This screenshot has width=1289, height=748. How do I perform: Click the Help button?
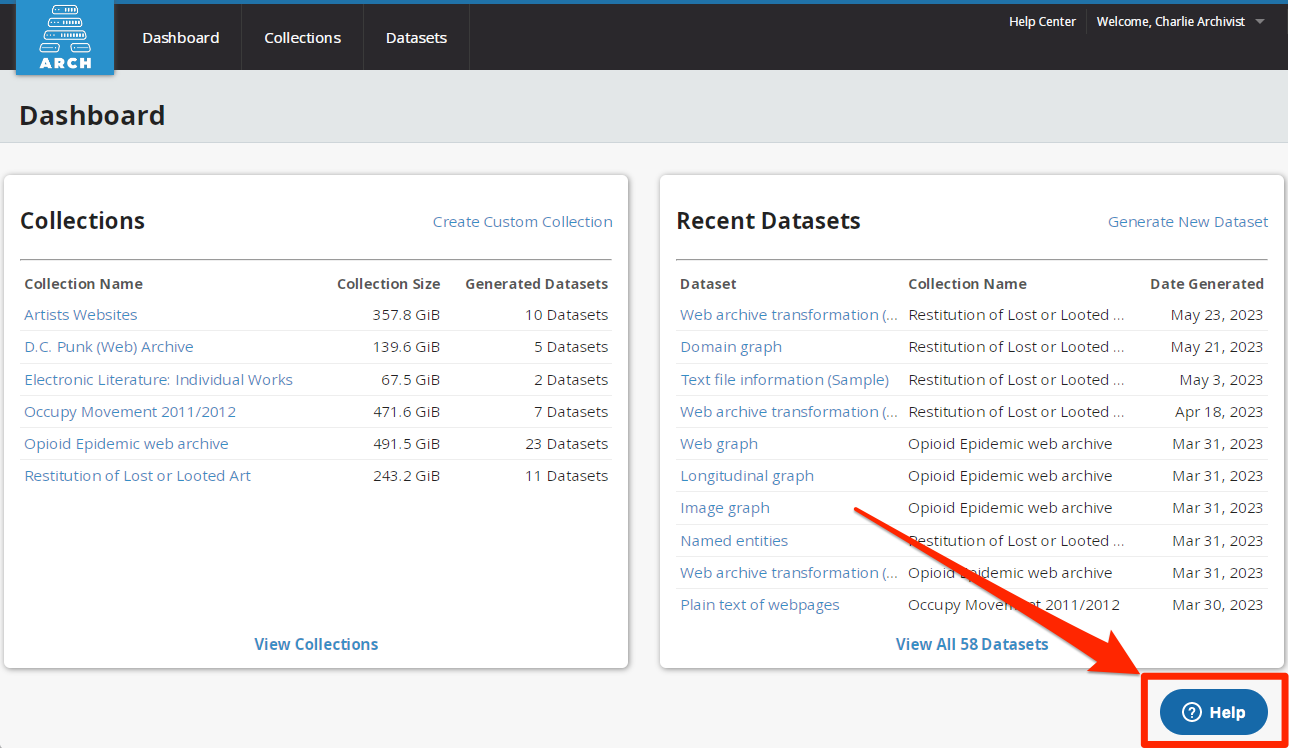tap(1214, 712)
